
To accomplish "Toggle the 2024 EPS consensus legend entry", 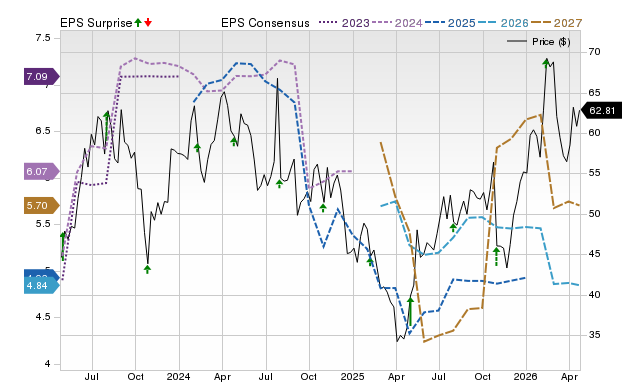I will pos(397,23).
